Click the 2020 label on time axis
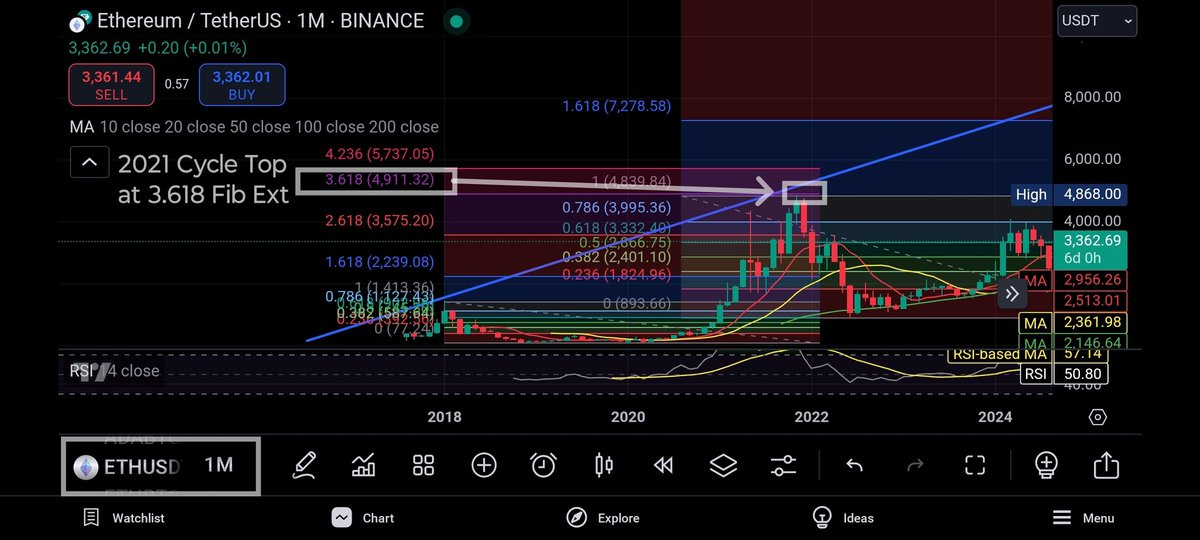 click(x=627, y=417)
